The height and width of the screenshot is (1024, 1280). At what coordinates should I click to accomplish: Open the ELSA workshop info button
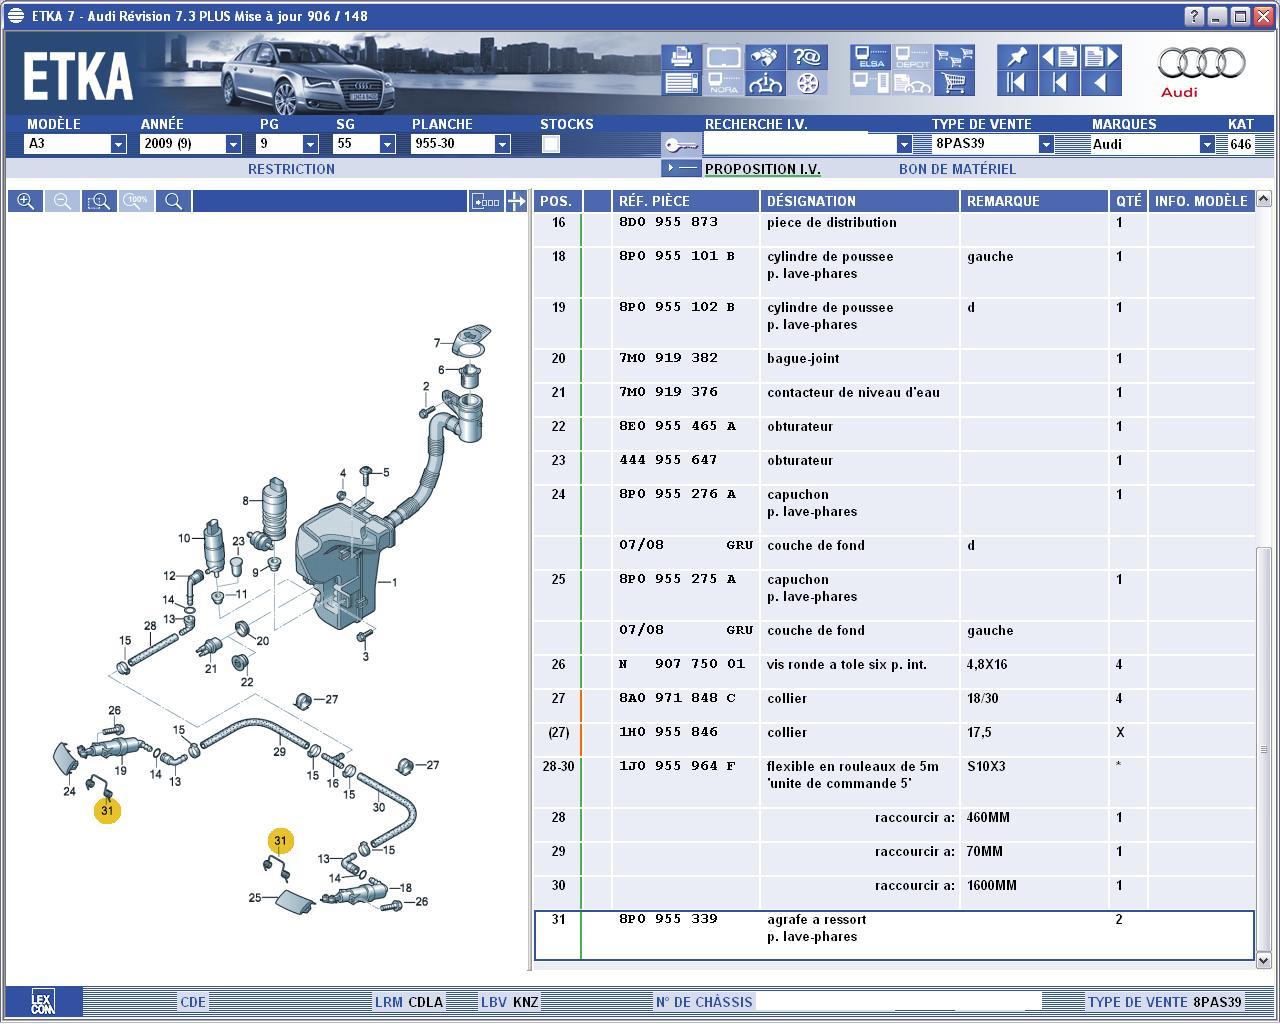870,57
